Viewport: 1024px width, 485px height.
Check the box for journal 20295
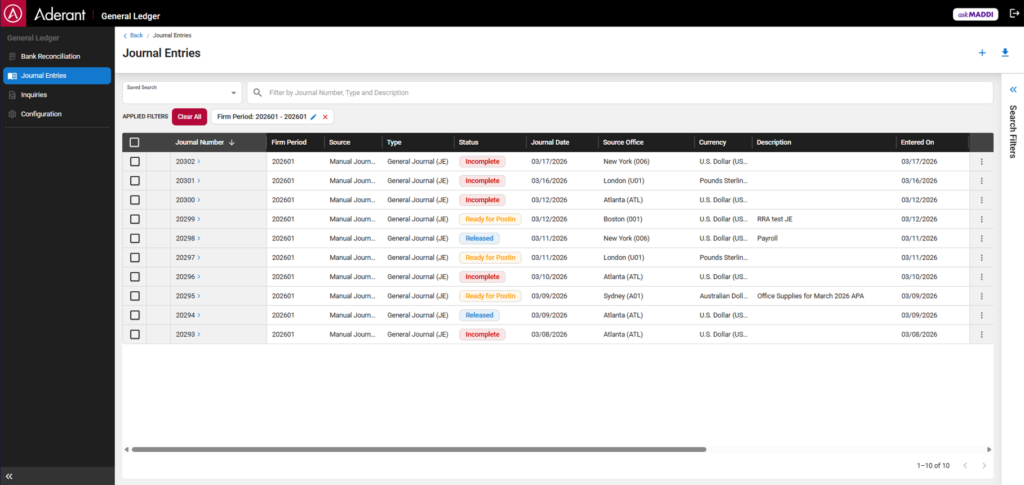click(135, 296)
